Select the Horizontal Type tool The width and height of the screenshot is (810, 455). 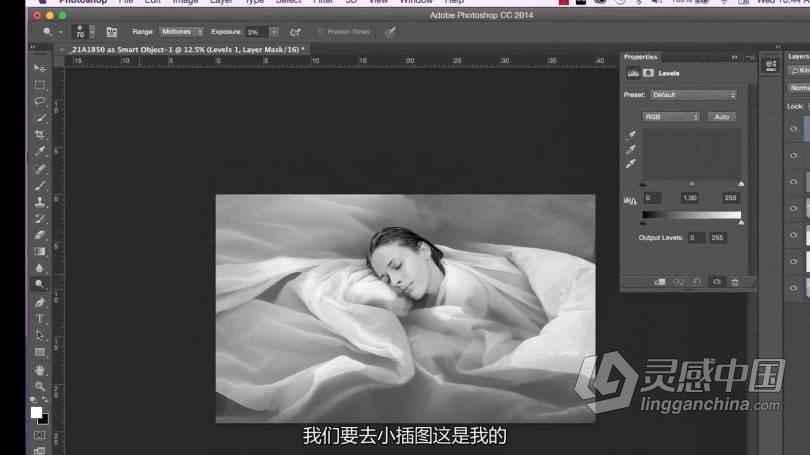click(40, 319)
